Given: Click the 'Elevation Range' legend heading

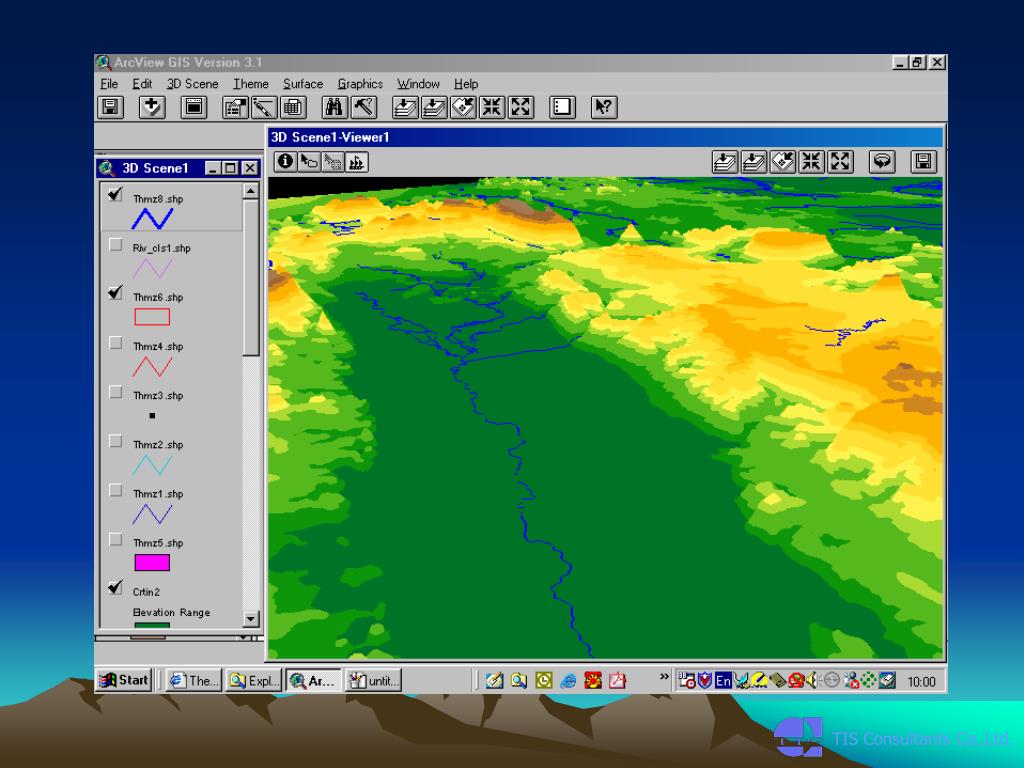Looking at the screenshot, I should point(171,613).
